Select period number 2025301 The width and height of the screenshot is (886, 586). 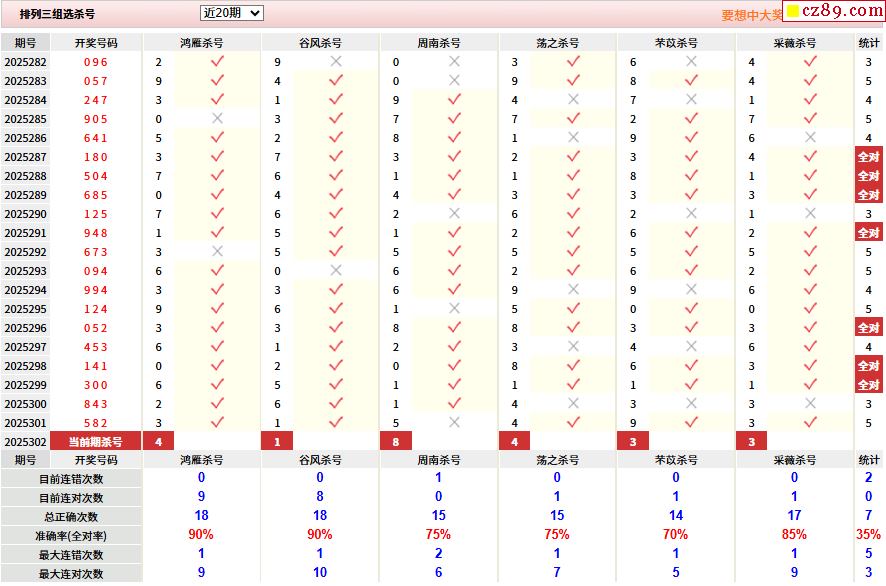(x=25, y=423)
